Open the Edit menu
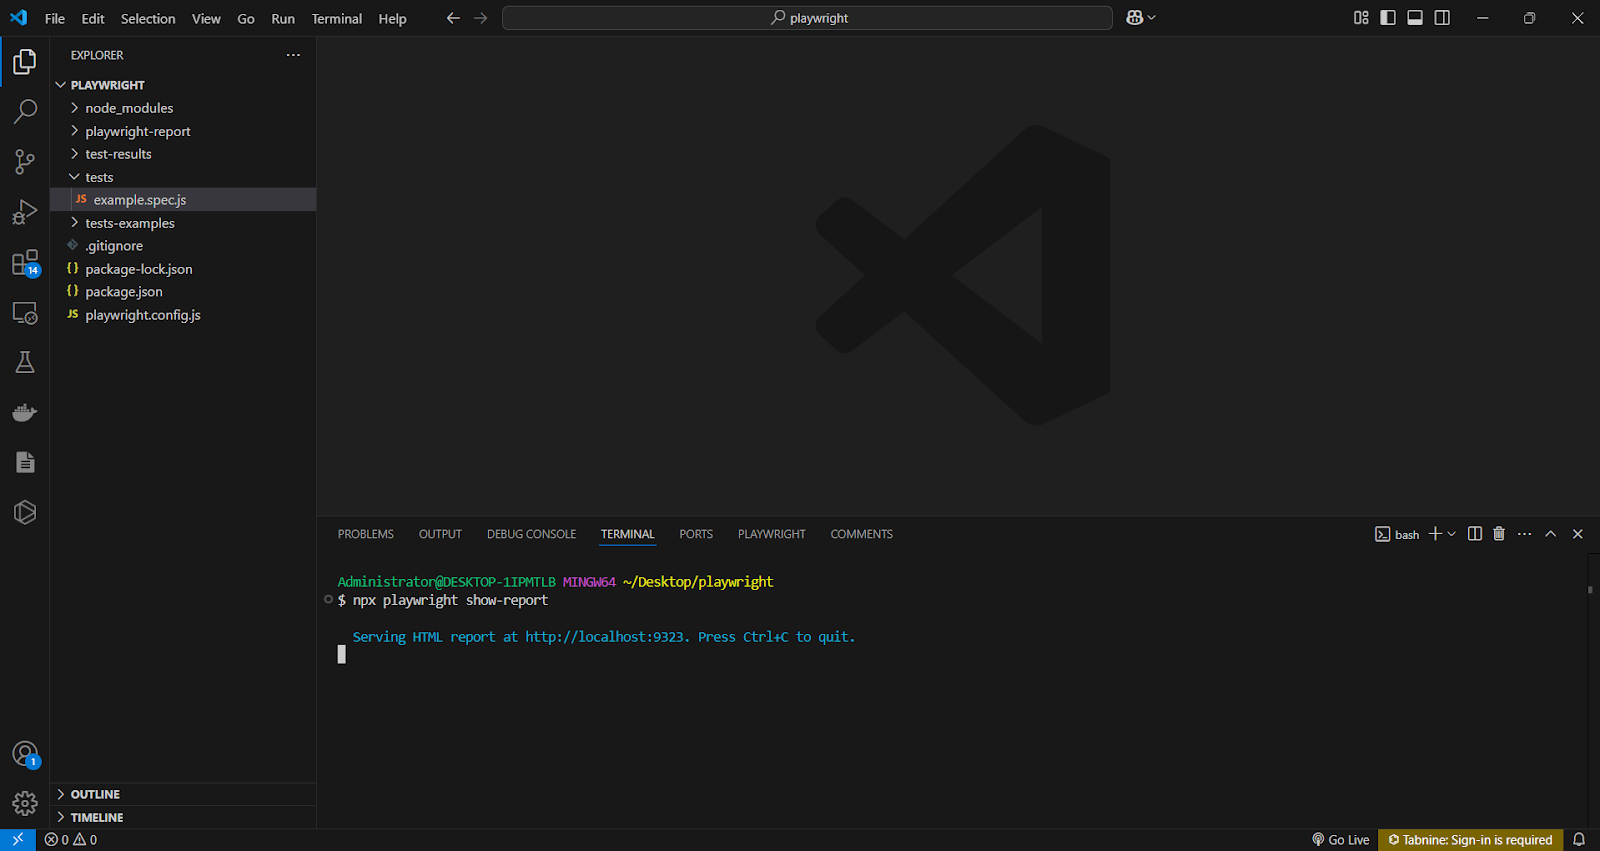 [x=93, y=18]
